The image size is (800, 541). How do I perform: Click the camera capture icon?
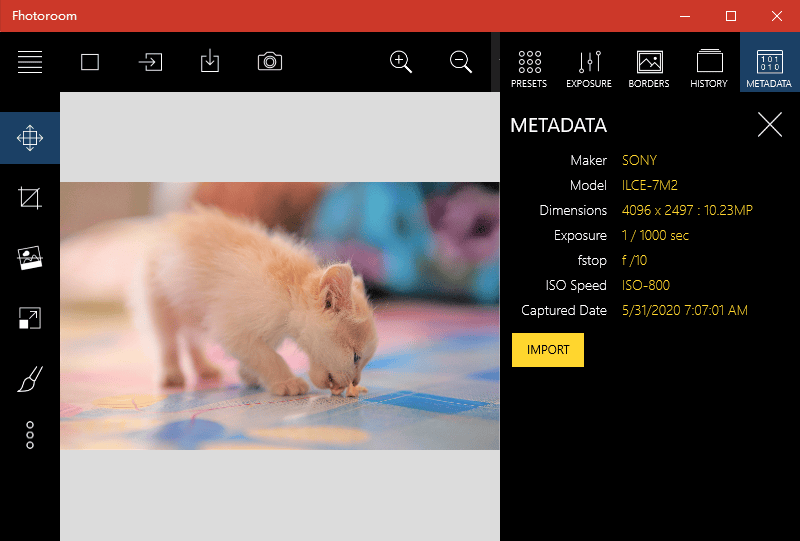(270, 62)
